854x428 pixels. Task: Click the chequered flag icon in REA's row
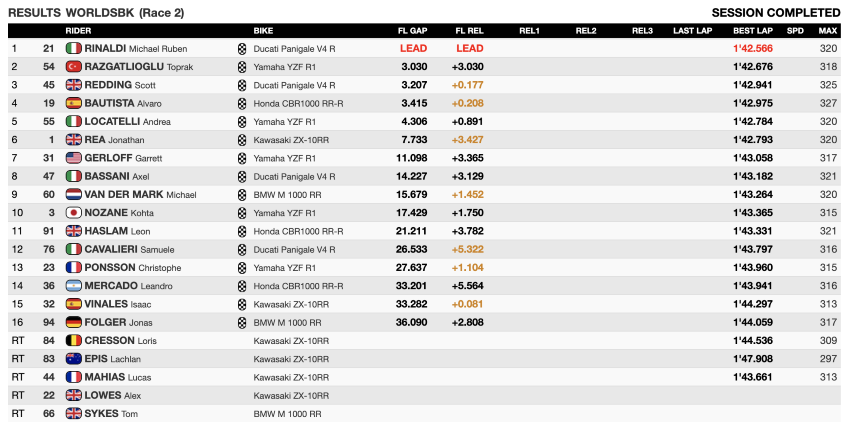242,139
